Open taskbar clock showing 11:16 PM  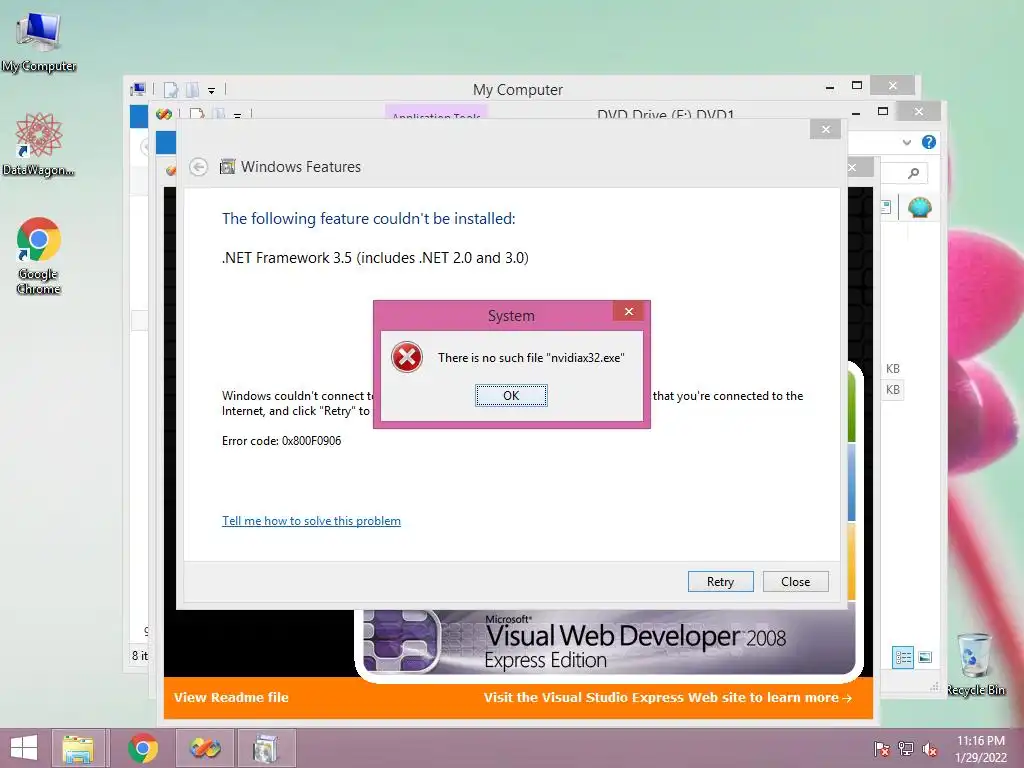pos(980,748)
